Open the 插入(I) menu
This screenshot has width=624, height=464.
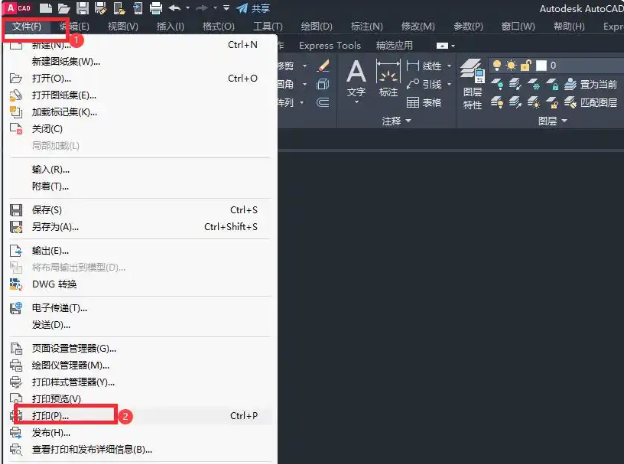[170, 27]
